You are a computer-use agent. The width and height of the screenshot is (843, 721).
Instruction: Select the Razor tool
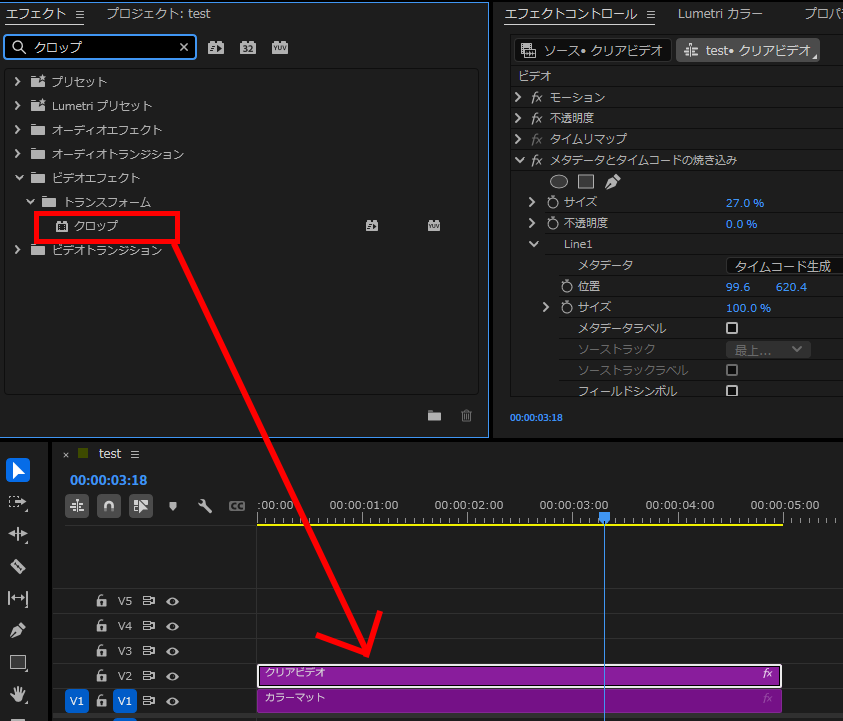pos(18,566)
